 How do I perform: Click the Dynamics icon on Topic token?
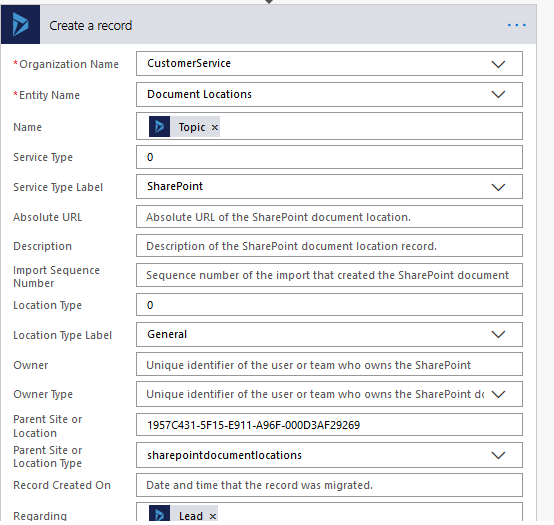coord(159,126)
